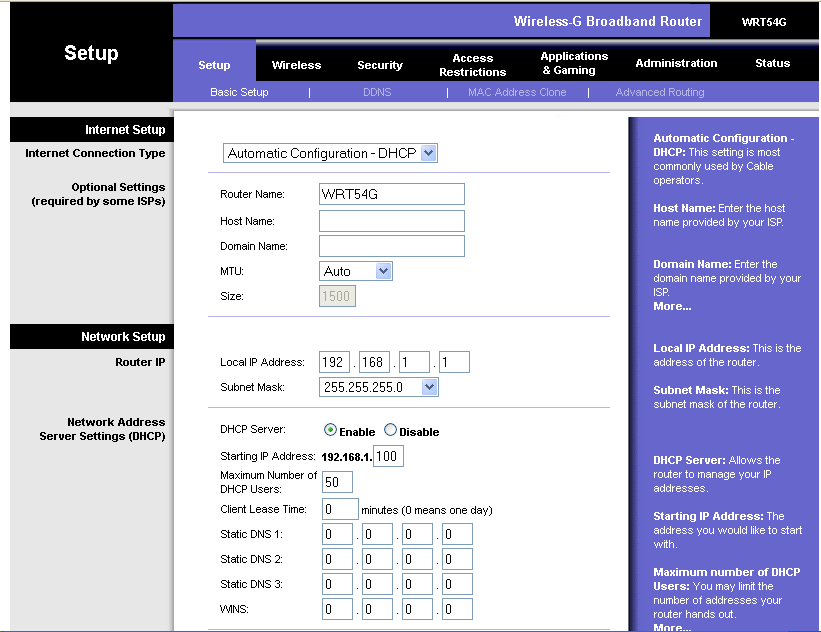The height and width of the screenshot is (632, 821).
Task: Open the Internet Connection Type dropdown
Action: (x=330, y=153)
